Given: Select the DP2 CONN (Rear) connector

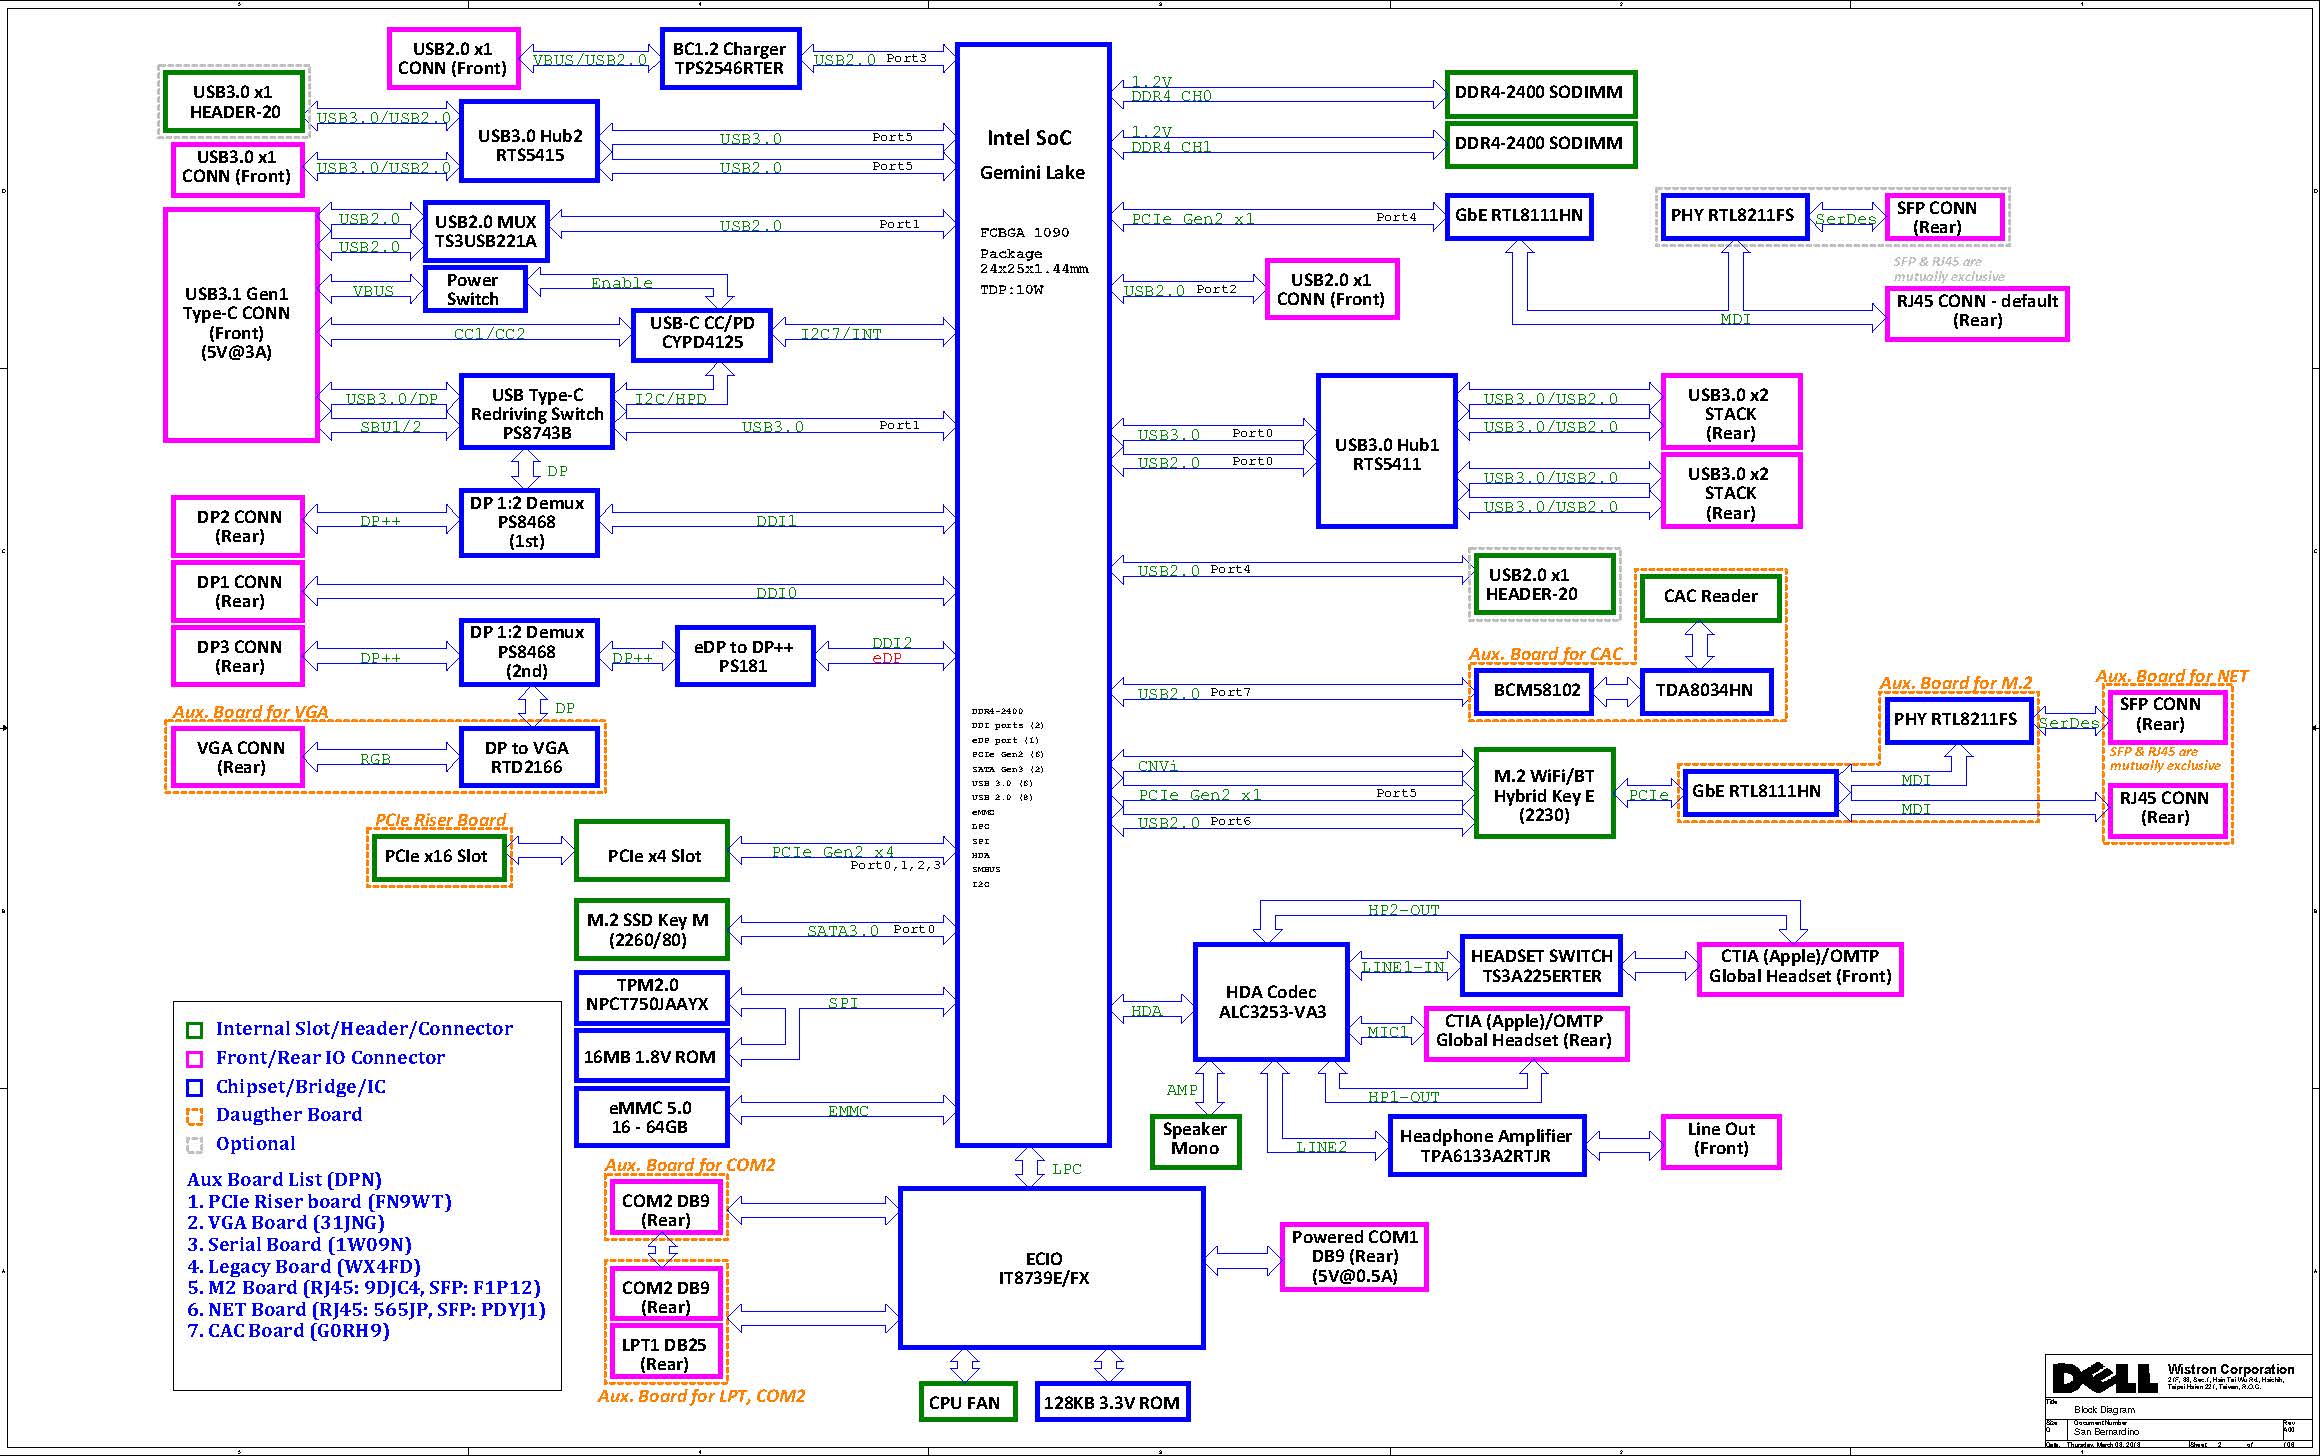Looking at the screenshot, I should [x=238, y=526].
